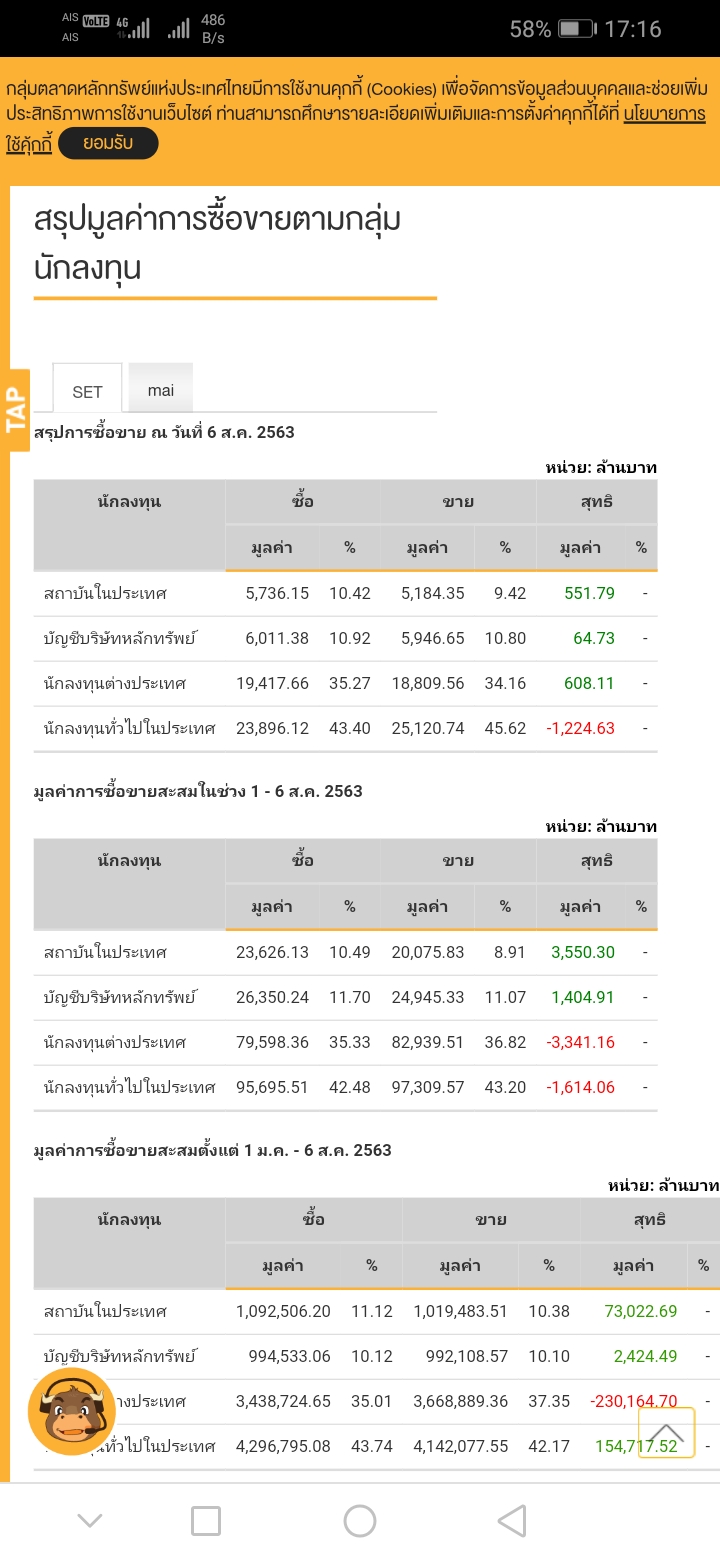Open the orange TAP side tab

[x=16, y=411]
